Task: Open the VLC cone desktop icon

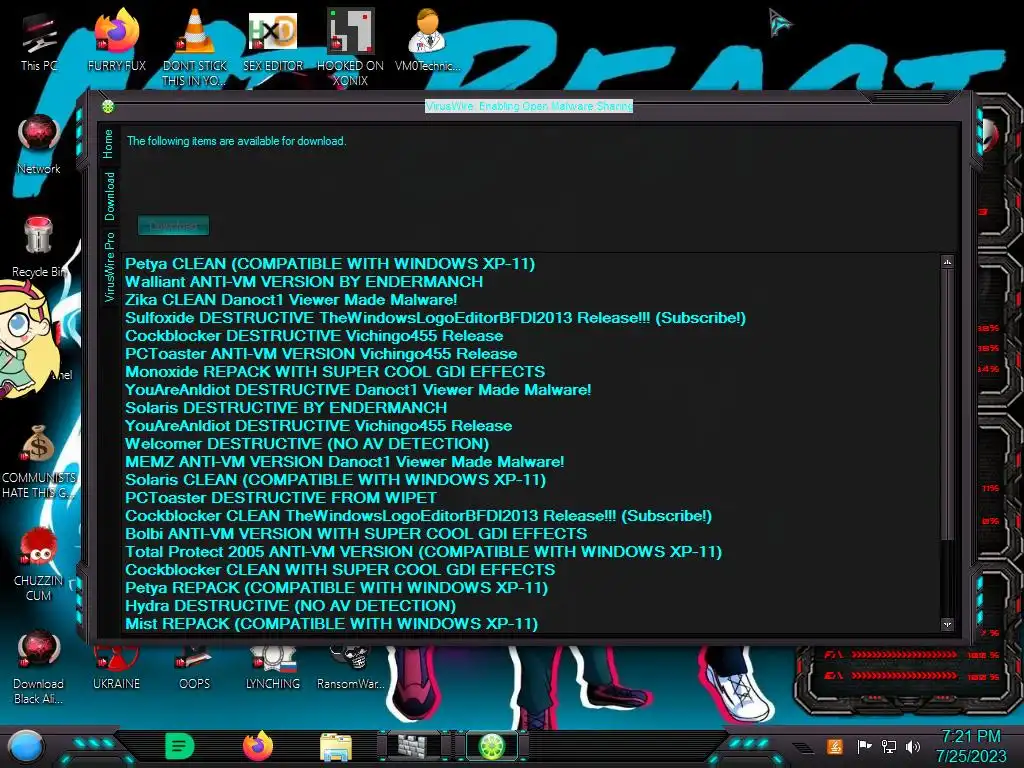Action: point(195,46)
